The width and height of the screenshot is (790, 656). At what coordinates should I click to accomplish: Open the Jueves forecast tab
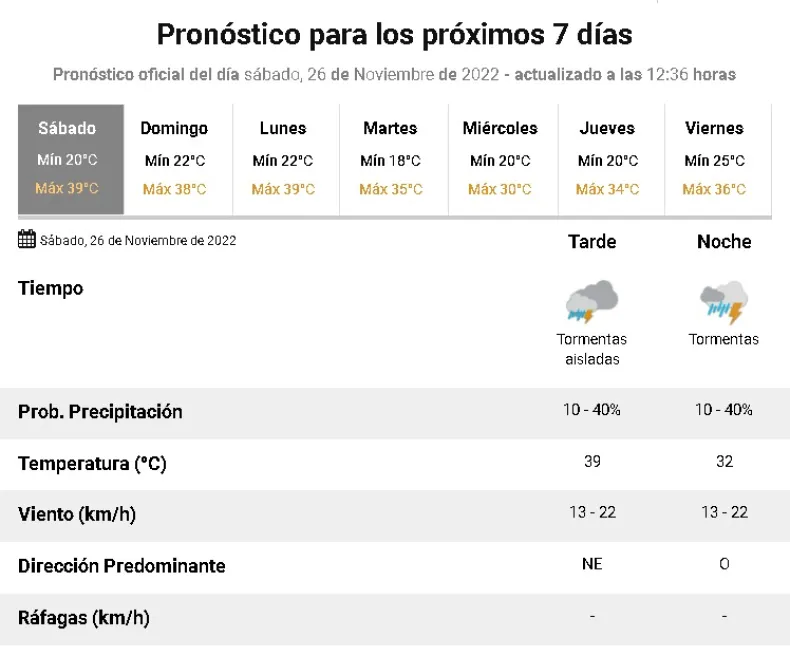point(607,159)
